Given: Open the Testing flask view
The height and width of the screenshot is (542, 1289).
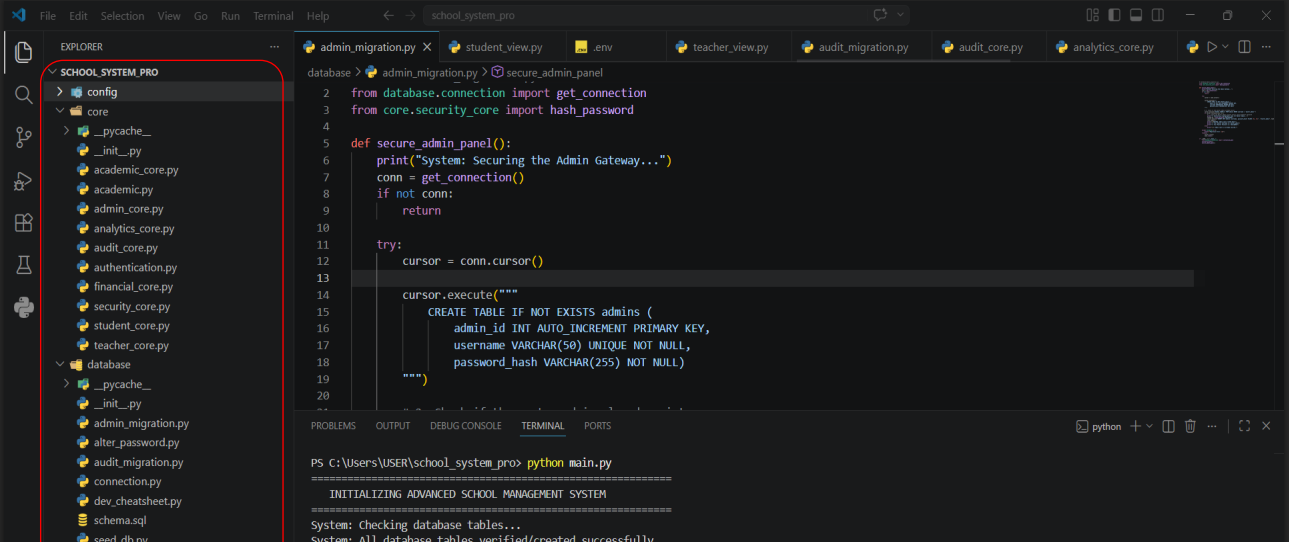Looking at the screenshot, I should pos(23,265).
